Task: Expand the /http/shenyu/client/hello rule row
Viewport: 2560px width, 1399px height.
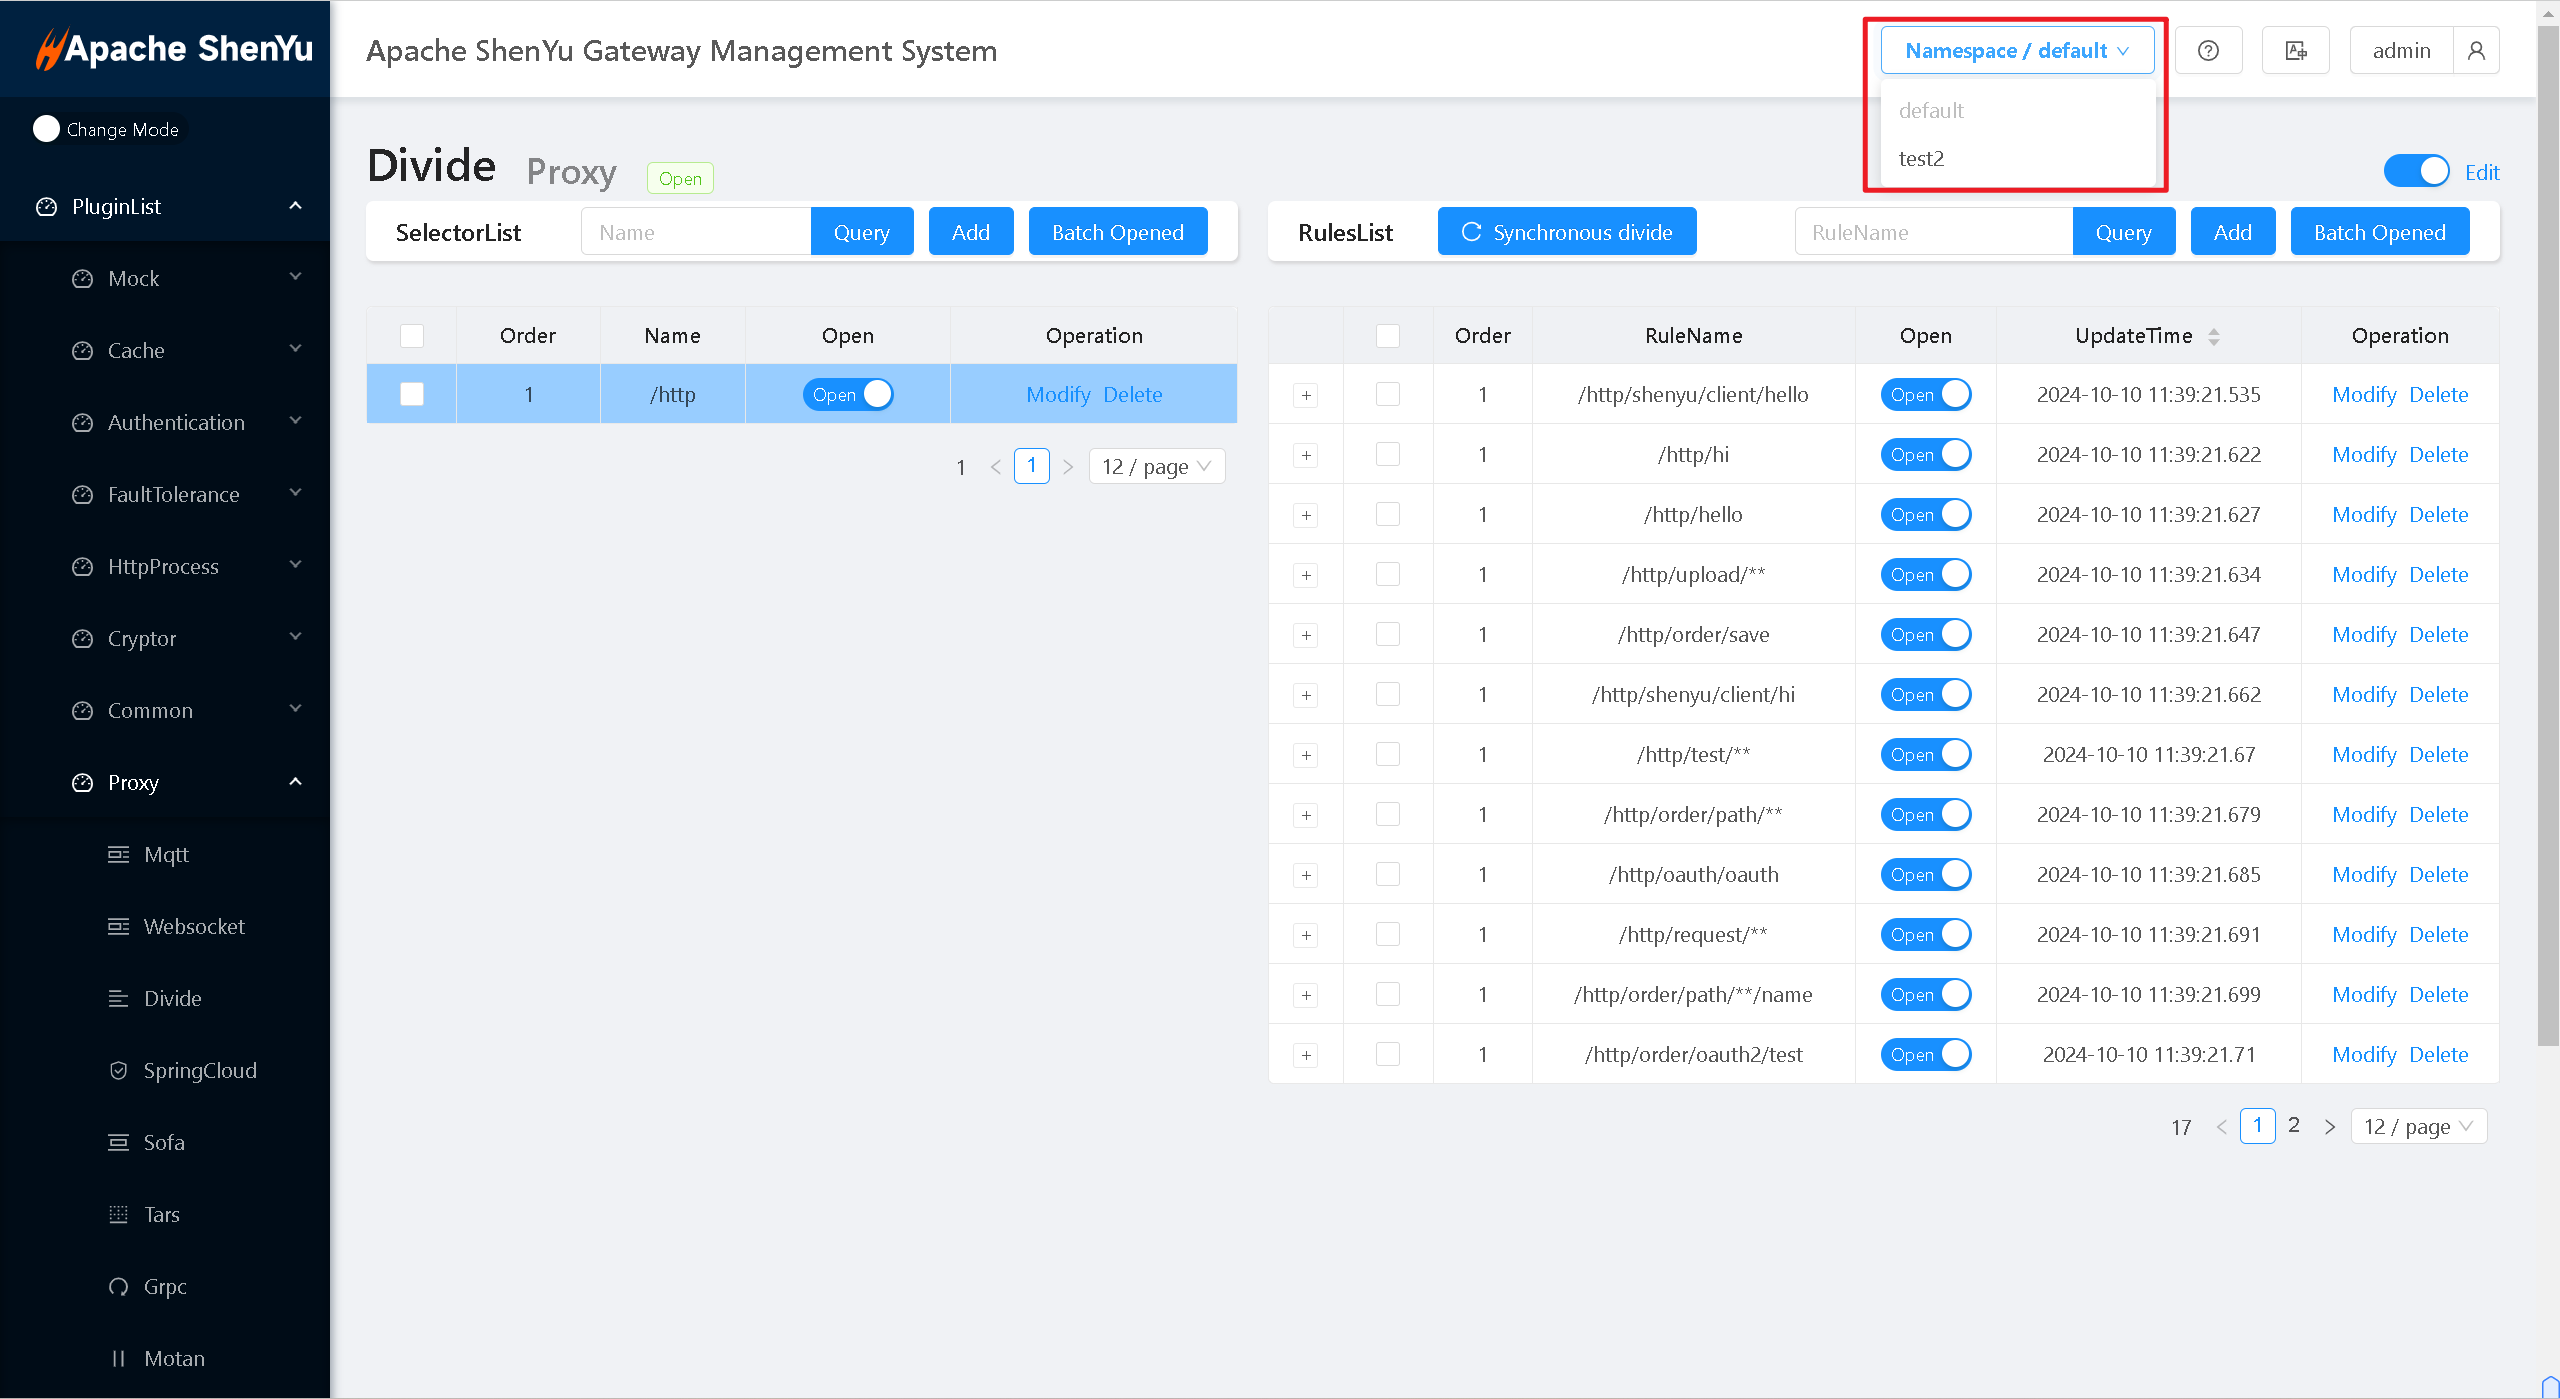Action: coord(1306,396)
